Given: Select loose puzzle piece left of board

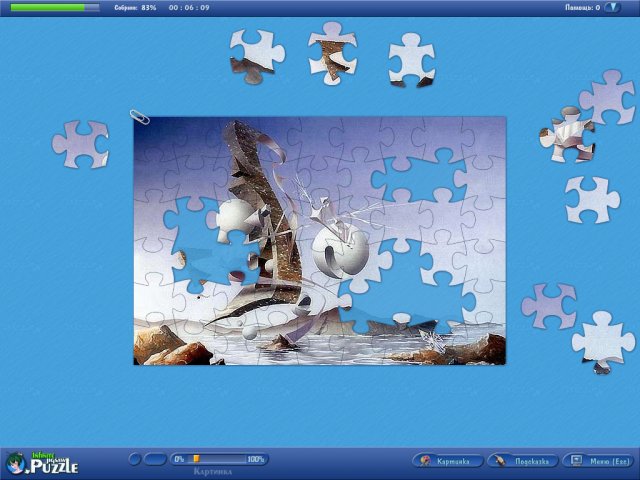Looking at the screenshot, I should tap(81, 144).
